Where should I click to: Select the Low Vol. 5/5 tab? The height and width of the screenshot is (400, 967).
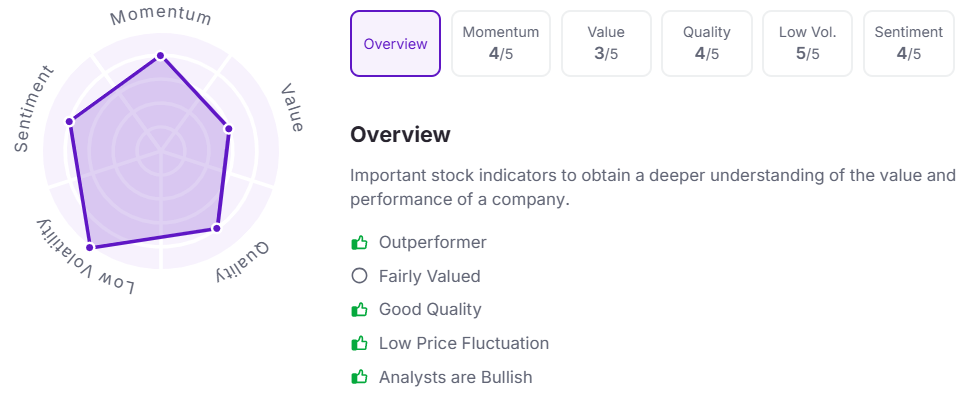807,44
